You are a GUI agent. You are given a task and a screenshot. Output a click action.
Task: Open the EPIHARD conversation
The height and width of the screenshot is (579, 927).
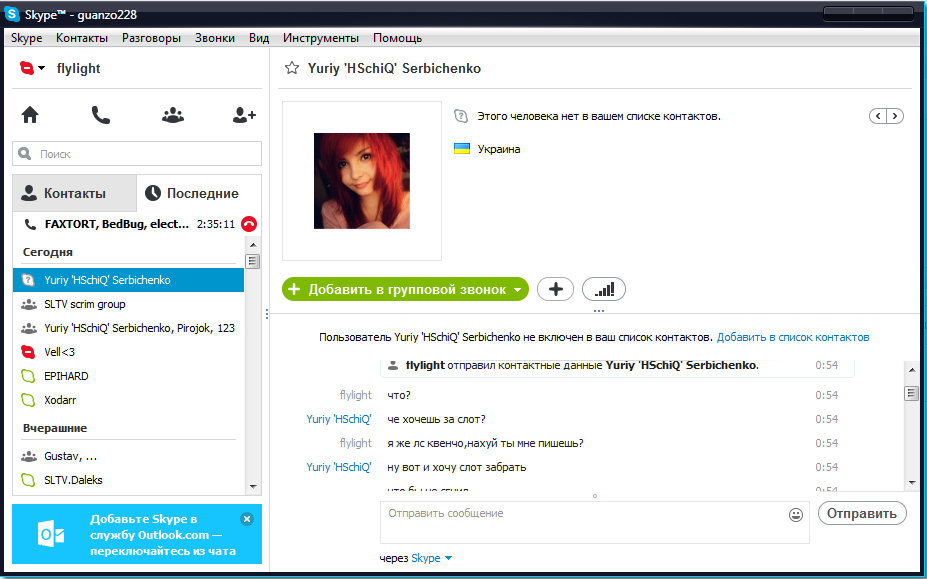pos(128,376)
